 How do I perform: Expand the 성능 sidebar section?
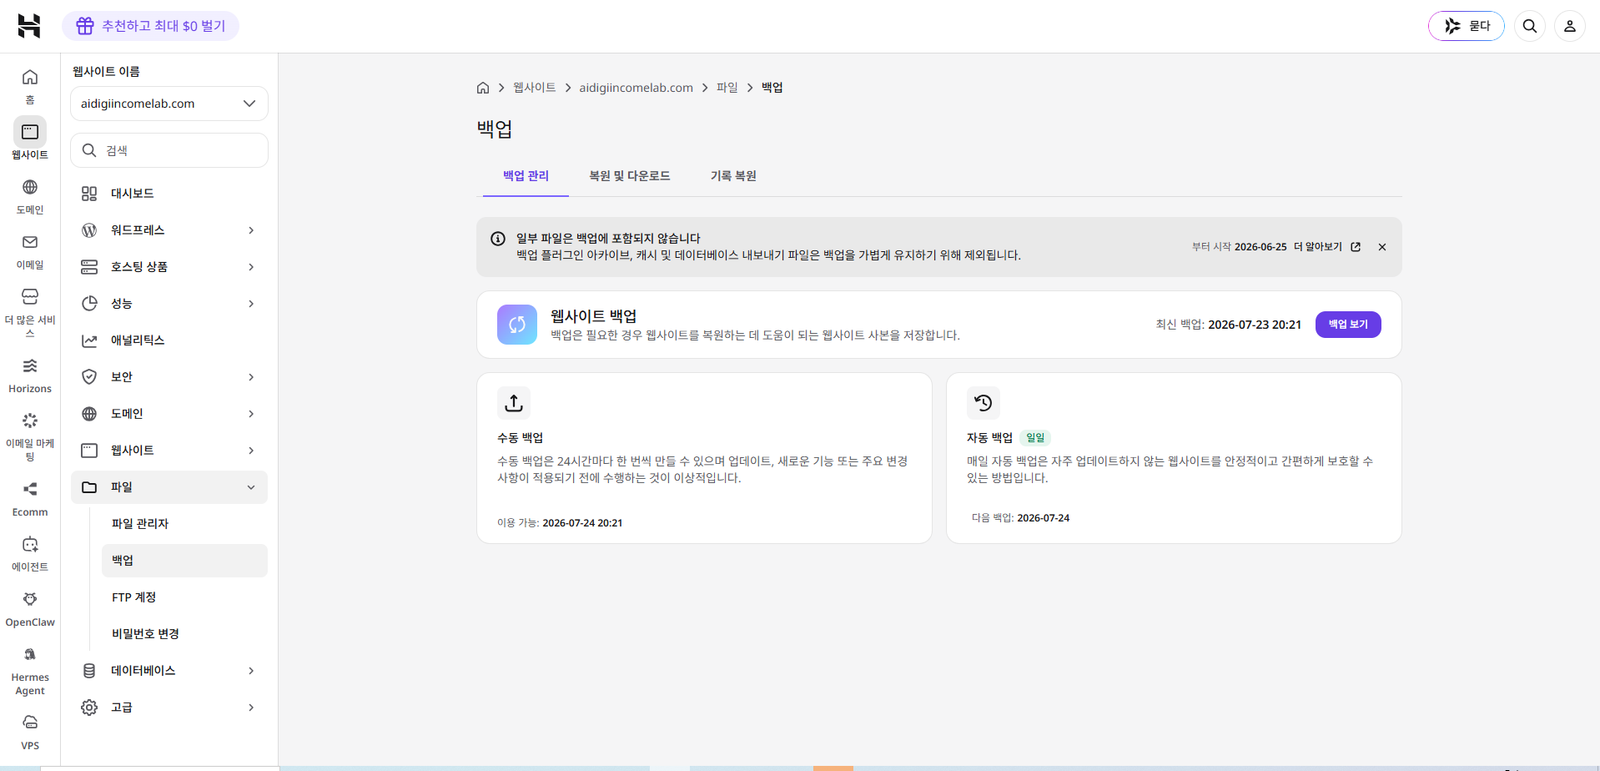(x=169, y=304)
